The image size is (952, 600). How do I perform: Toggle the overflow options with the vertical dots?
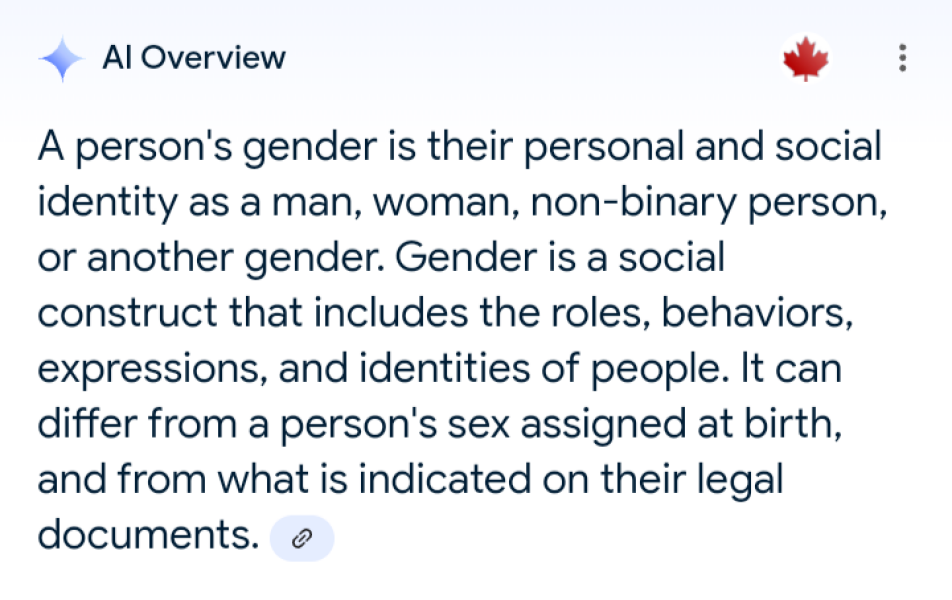coord(902,58)
